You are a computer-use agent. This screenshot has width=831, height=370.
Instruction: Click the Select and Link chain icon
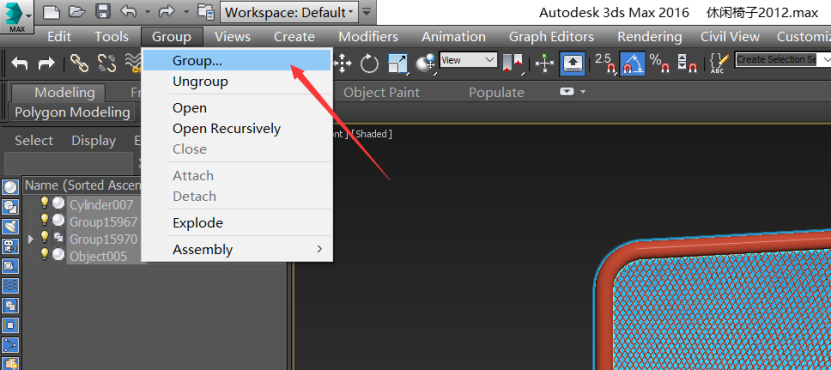tap(80, 63)
